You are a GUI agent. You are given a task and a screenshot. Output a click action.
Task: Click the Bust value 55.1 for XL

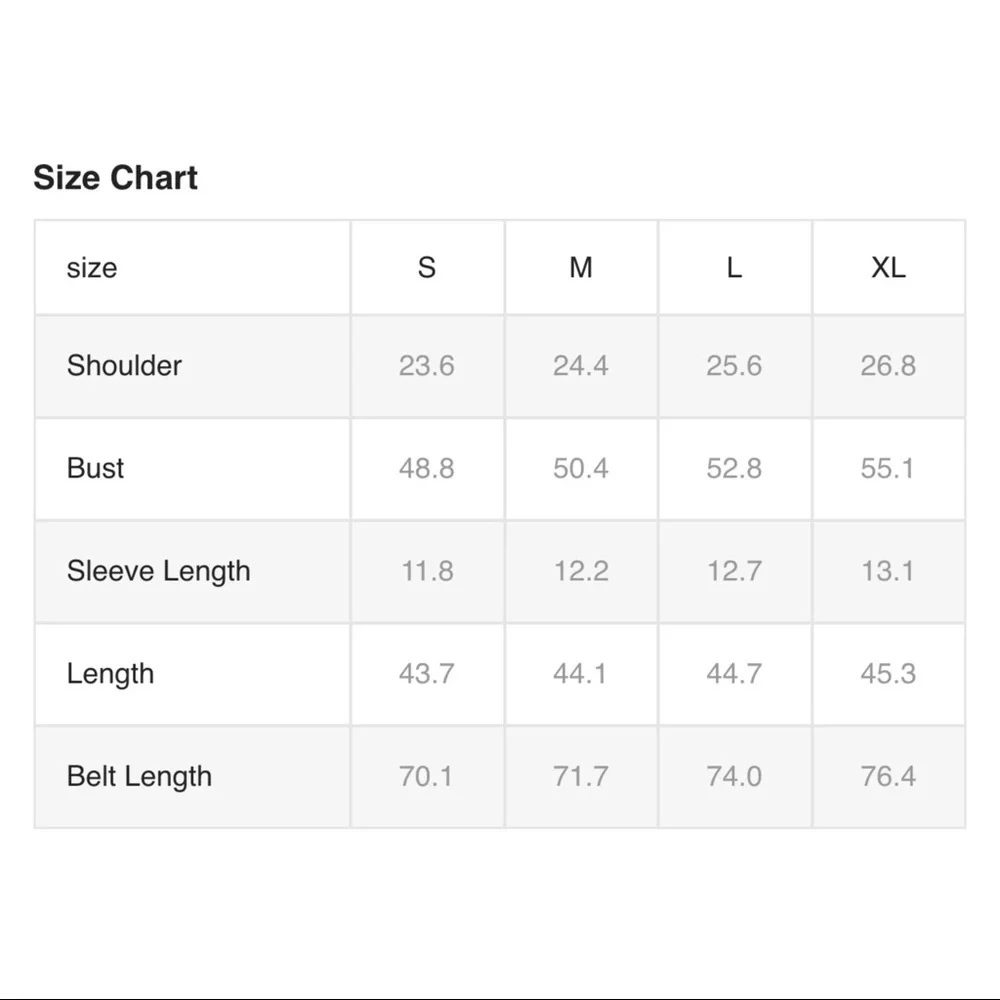tap(888, 468)
